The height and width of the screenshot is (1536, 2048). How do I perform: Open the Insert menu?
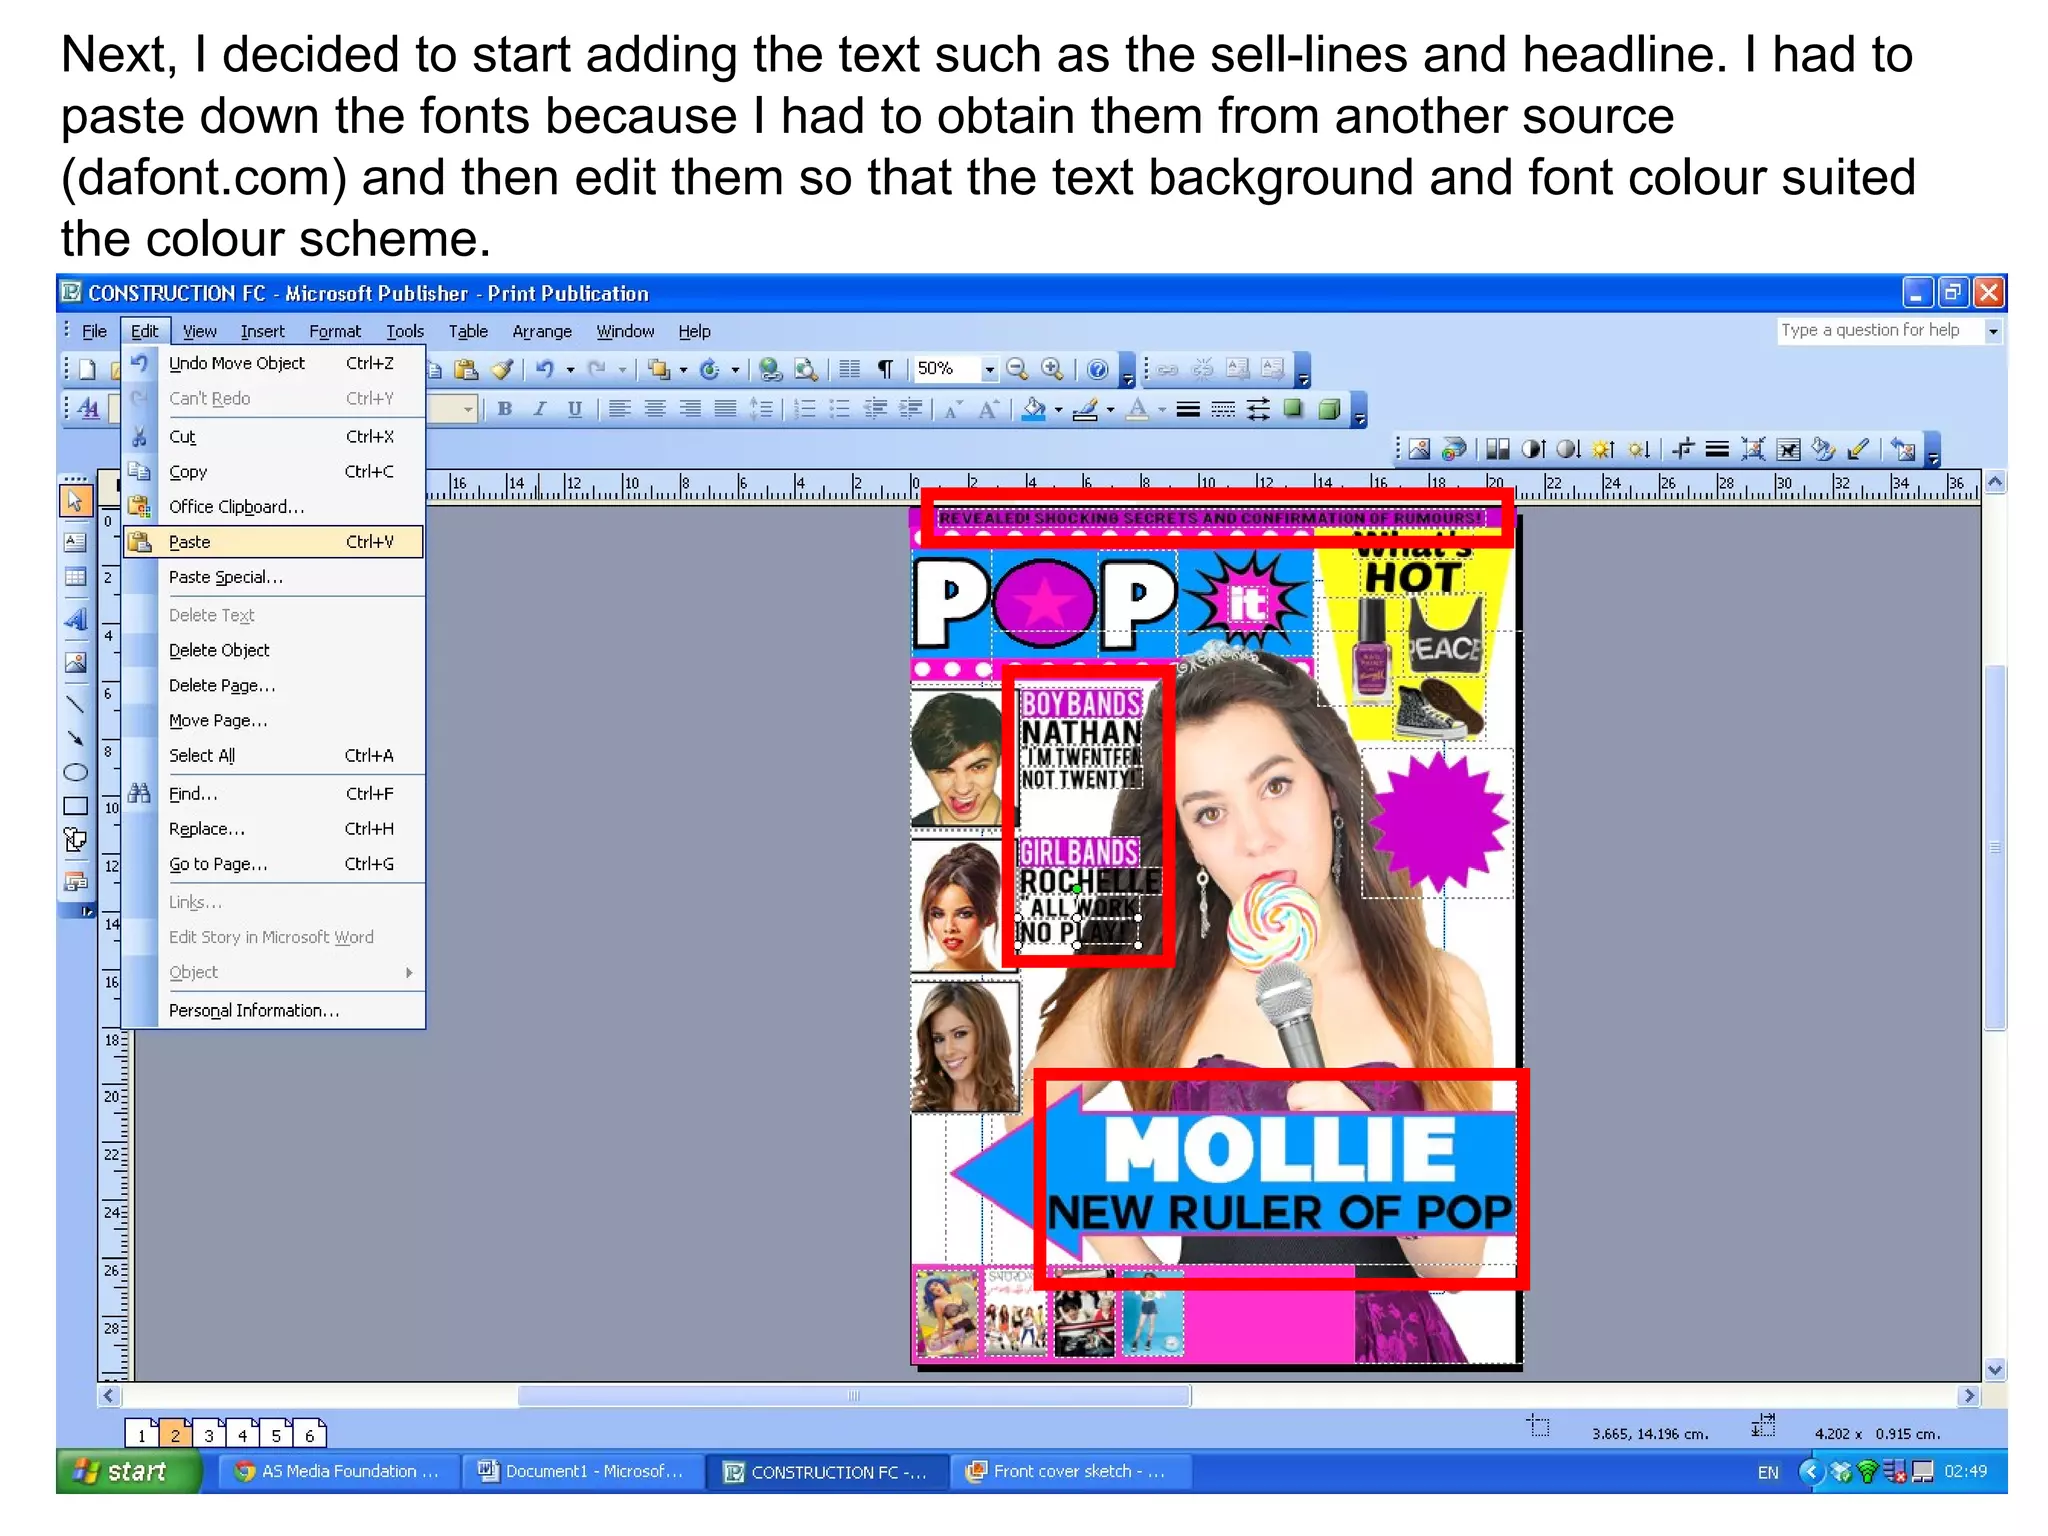(x=262, y=331)
